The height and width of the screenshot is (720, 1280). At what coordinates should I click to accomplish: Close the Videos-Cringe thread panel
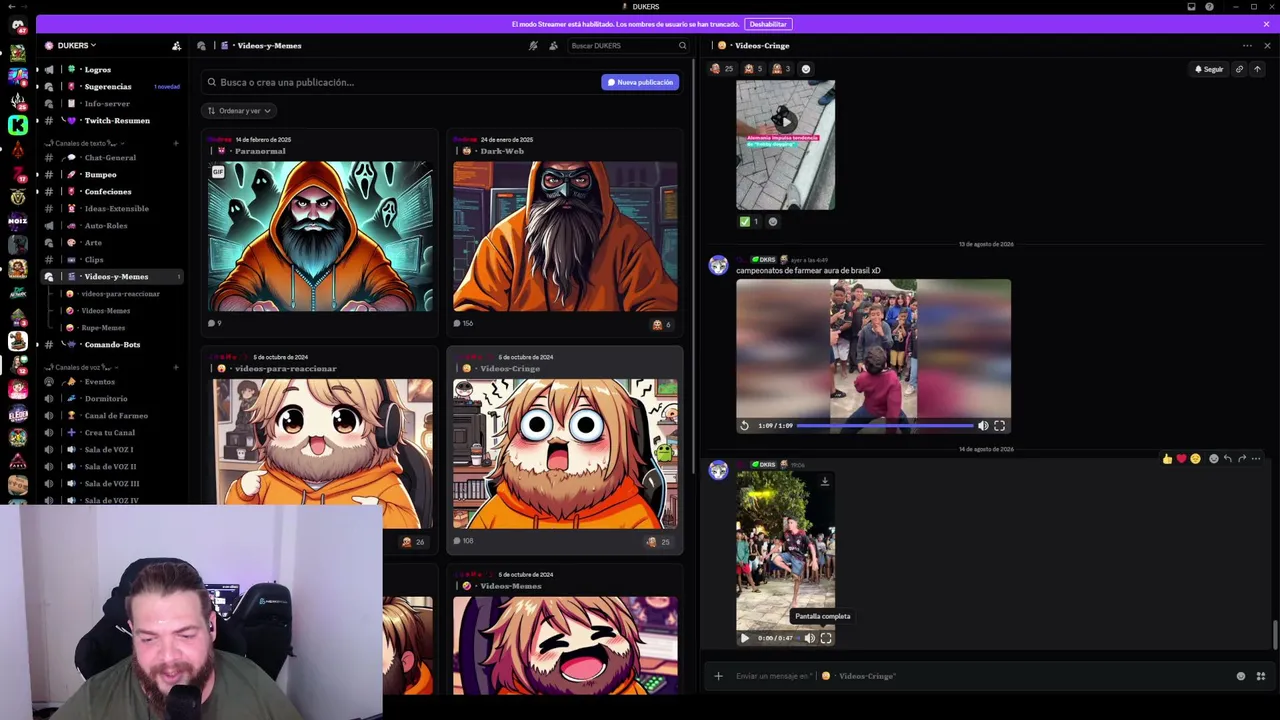tap(1267, 45)
